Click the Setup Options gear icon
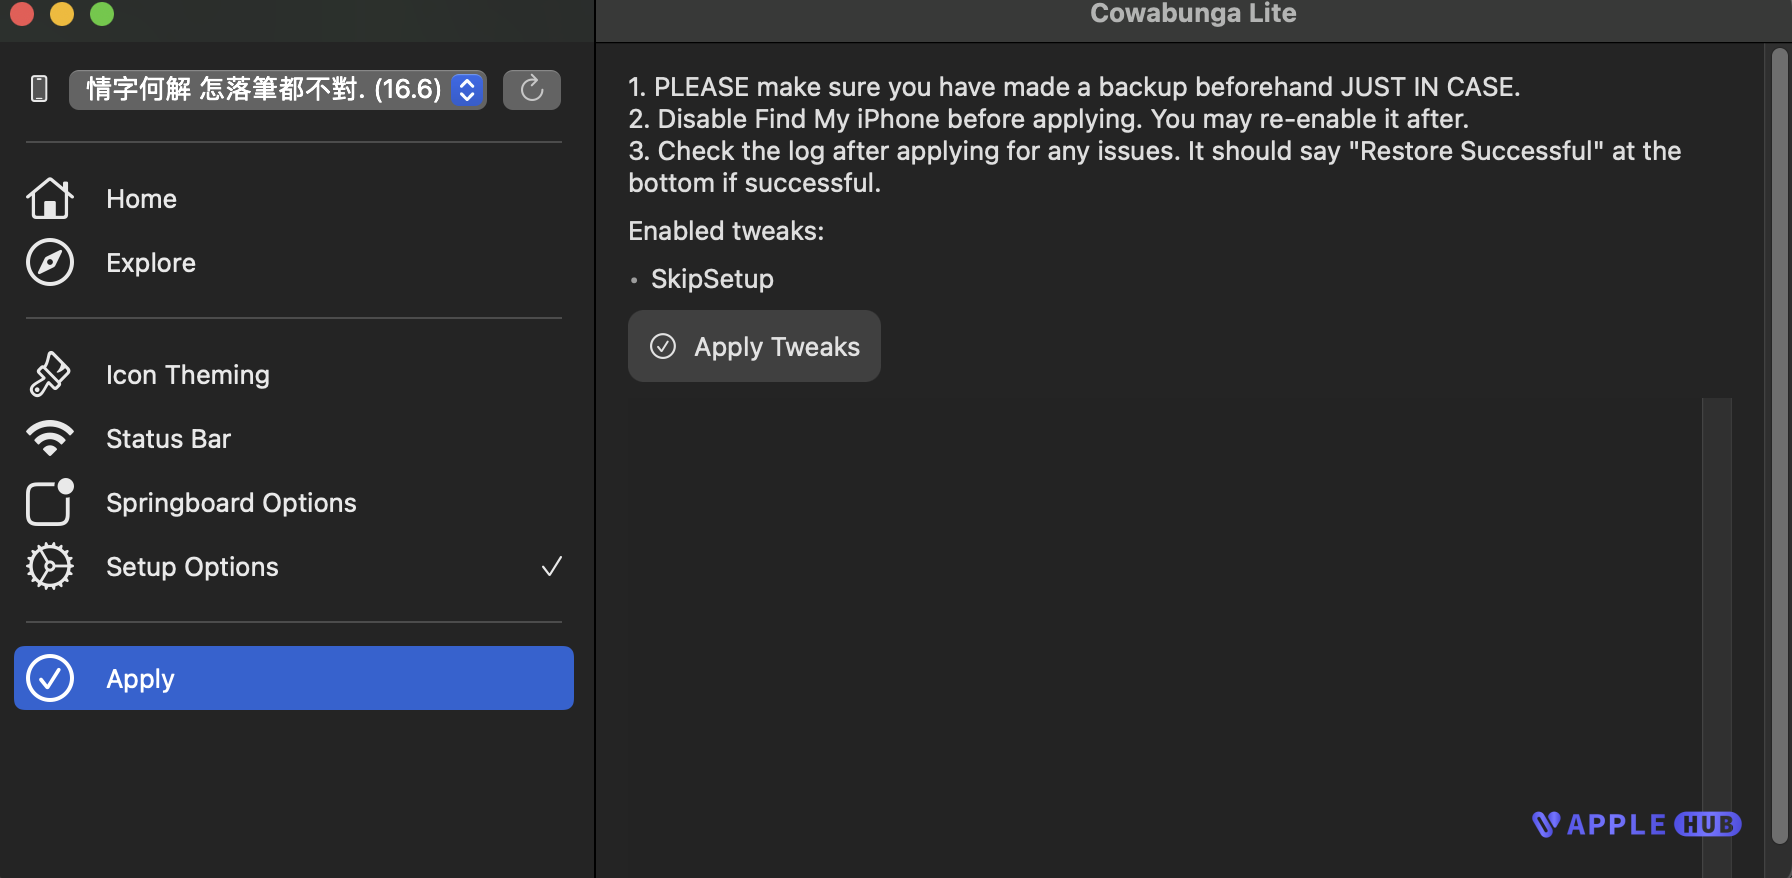This screenshot has height=878, width=1792. coord(49,567)
